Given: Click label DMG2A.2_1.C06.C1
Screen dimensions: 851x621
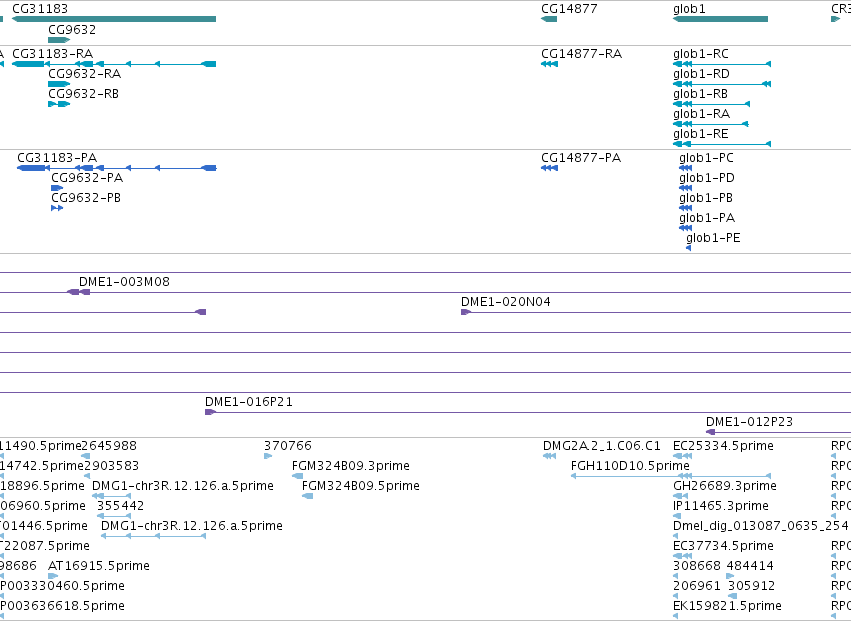Looking at the screenshot, I should 601,446.
